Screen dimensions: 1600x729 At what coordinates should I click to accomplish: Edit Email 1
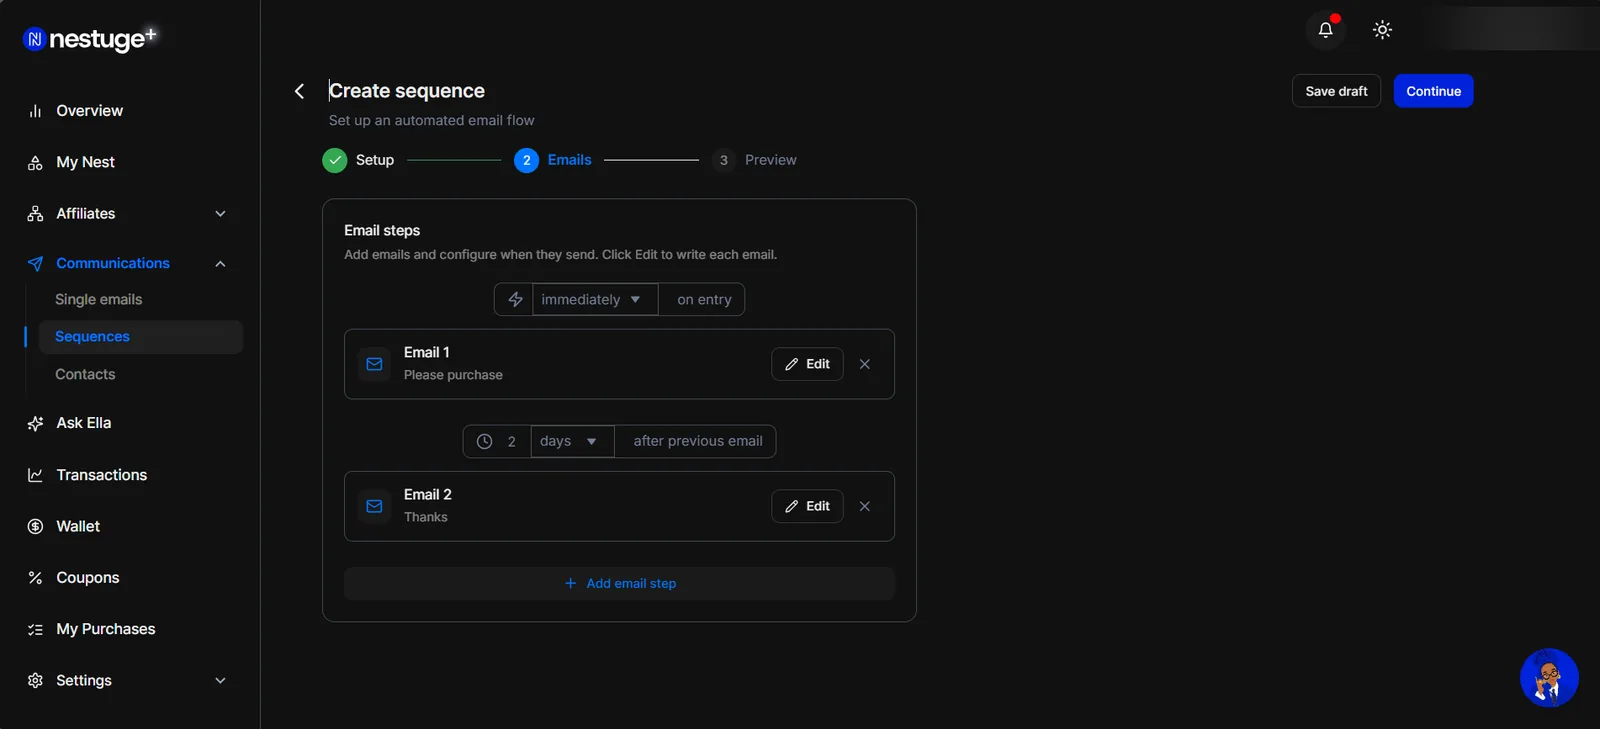[x=807, y=364]
